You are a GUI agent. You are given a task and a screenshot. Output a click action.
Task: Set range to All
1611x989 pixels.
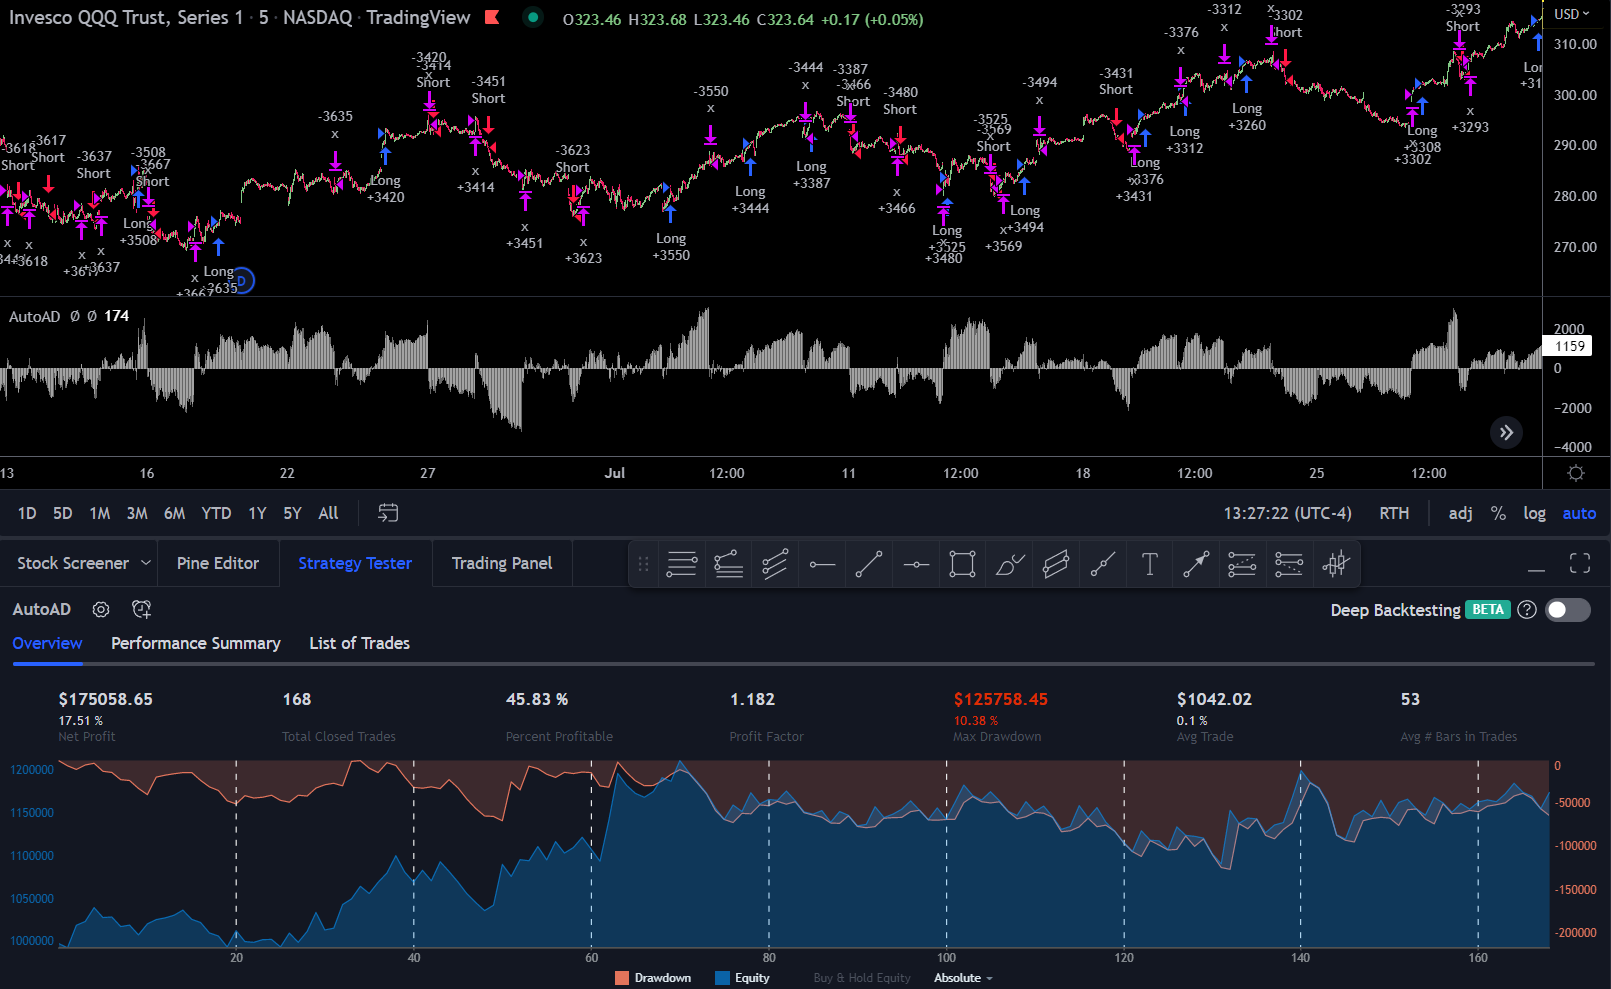328,513
